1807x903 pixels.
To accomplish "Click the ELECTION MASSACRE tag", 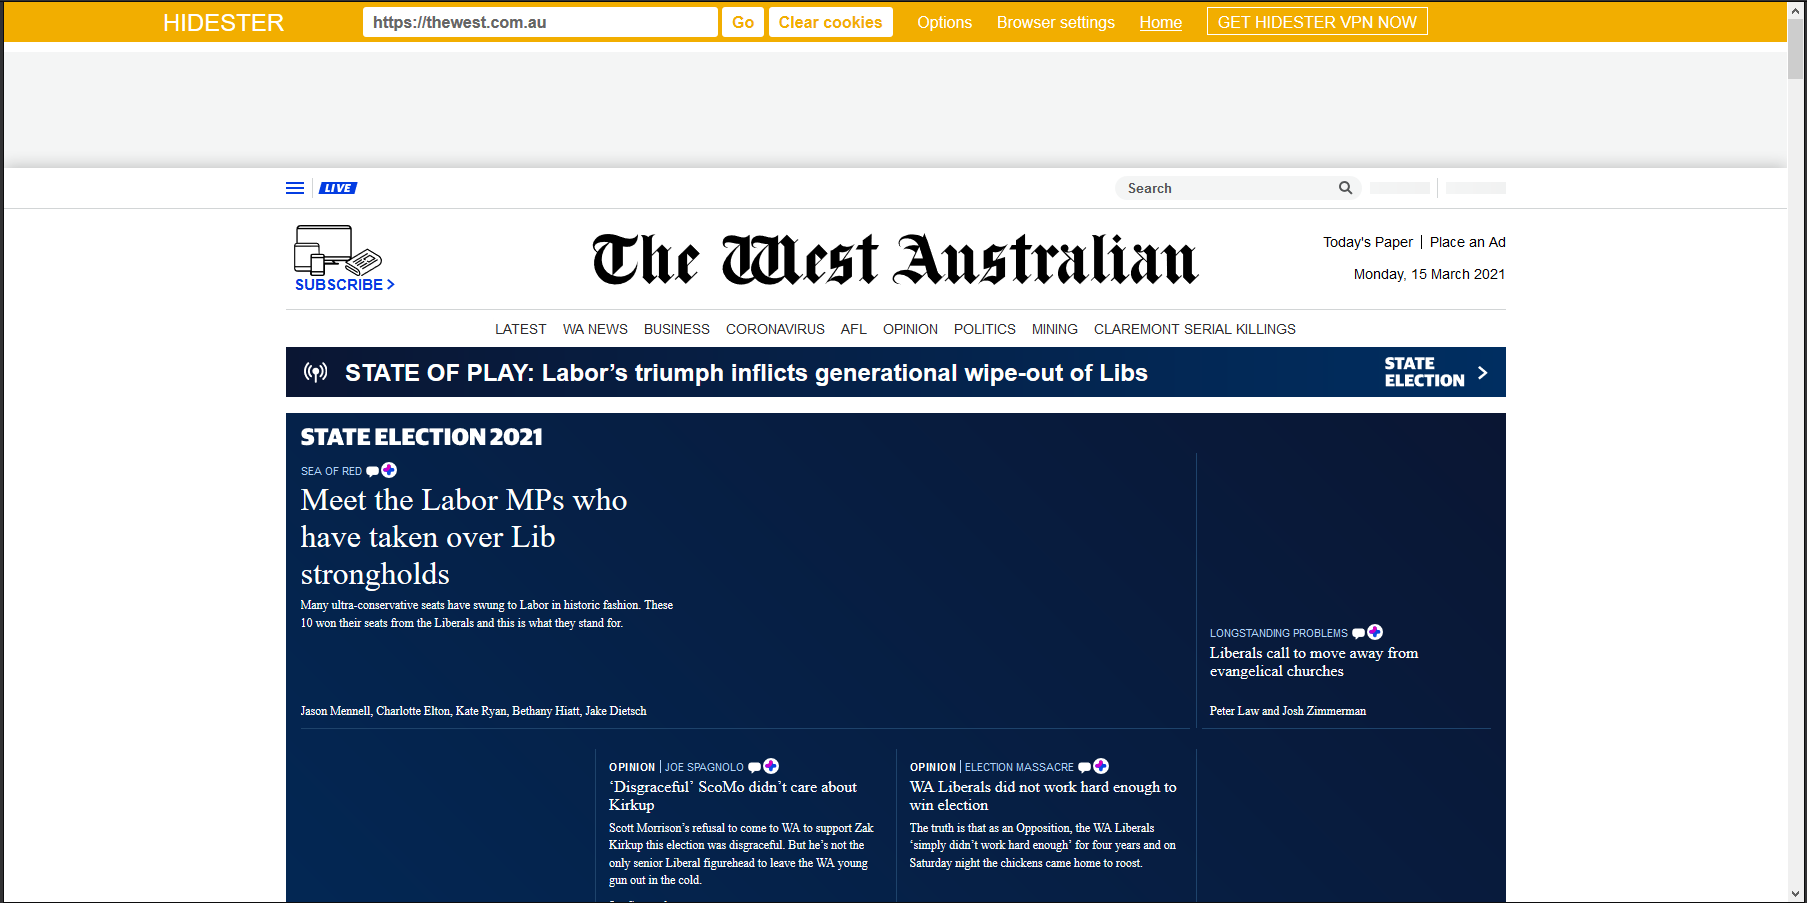I will tap(1019, 767).
